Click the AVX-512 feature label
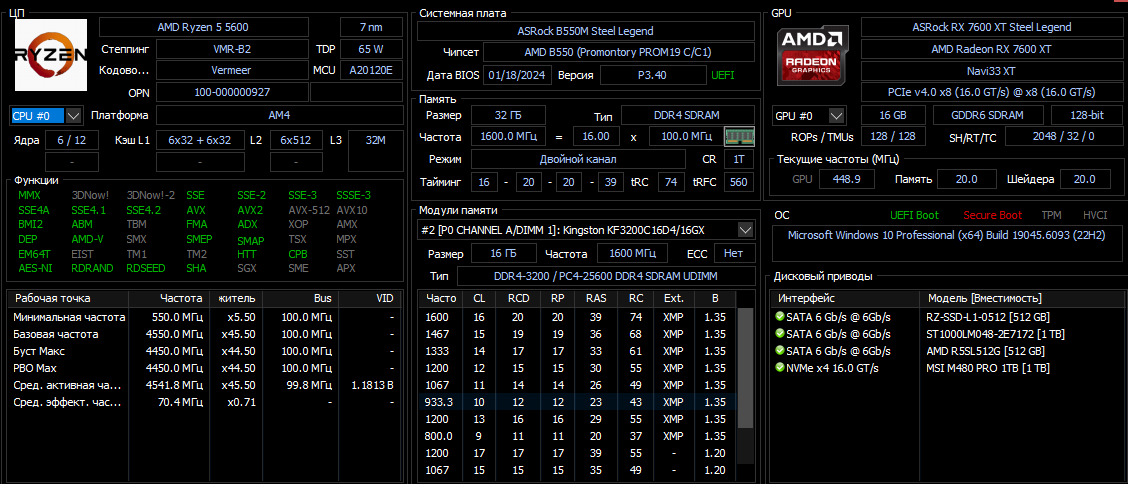 [x=309, y=211]
